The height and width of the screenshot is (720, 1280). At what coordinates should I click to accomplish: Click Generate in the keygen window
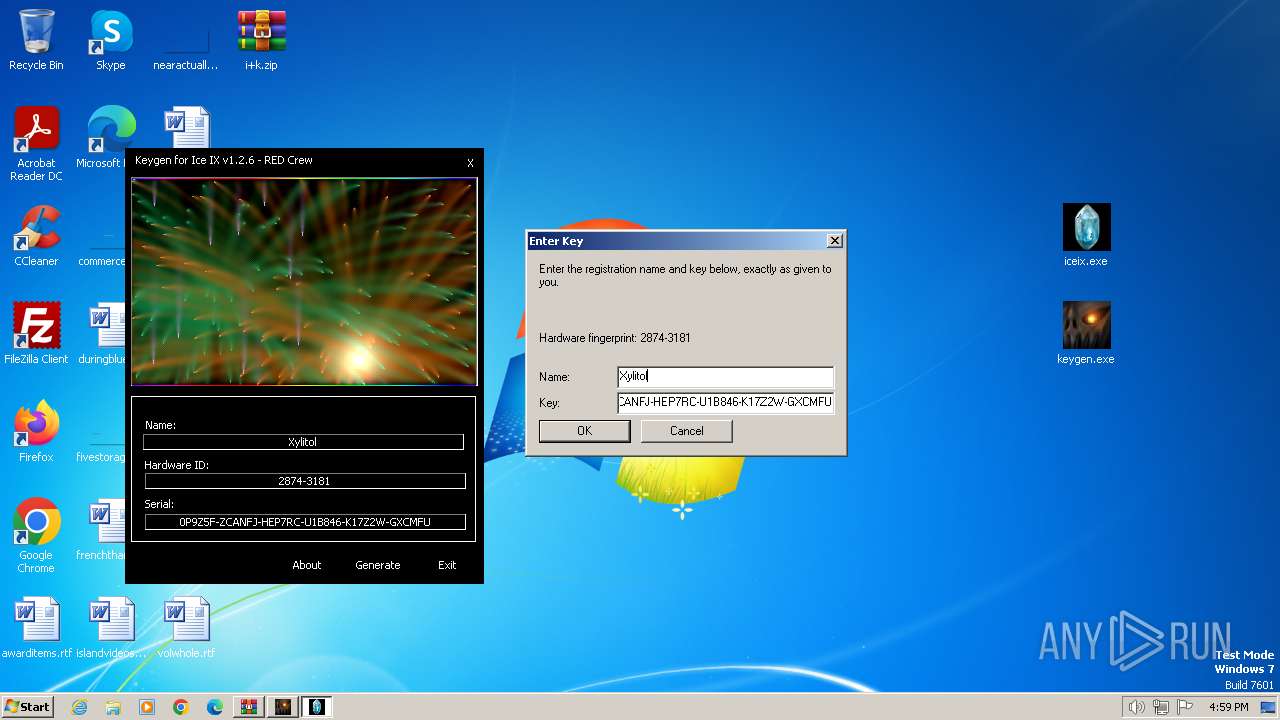[x=378, y=565]
